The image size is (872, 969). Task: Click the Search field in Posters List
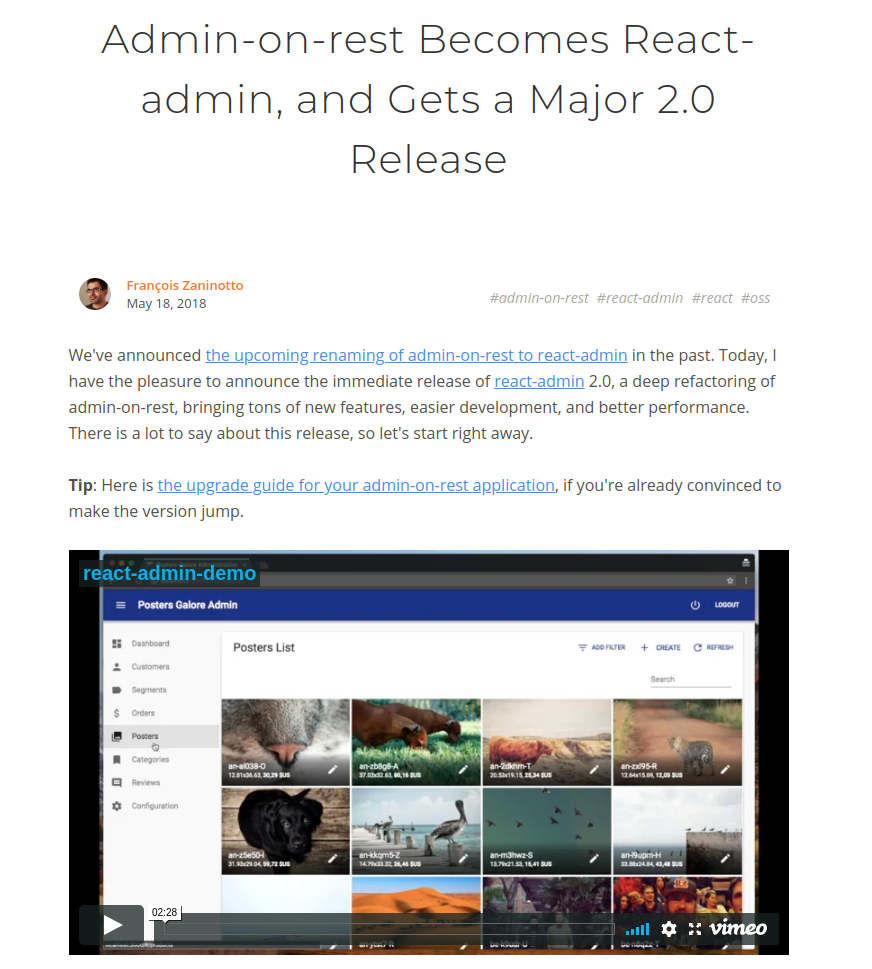690,679
